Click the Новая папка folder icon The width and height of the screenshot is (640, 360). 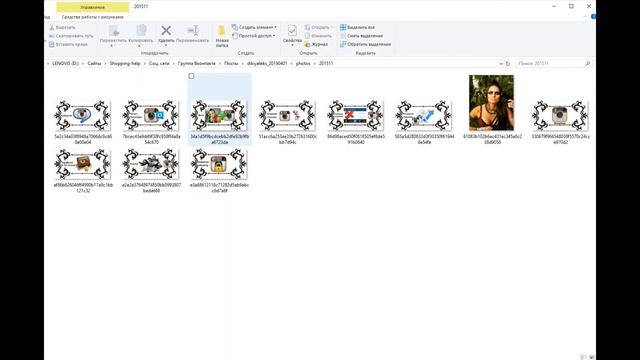coord(222,31)
